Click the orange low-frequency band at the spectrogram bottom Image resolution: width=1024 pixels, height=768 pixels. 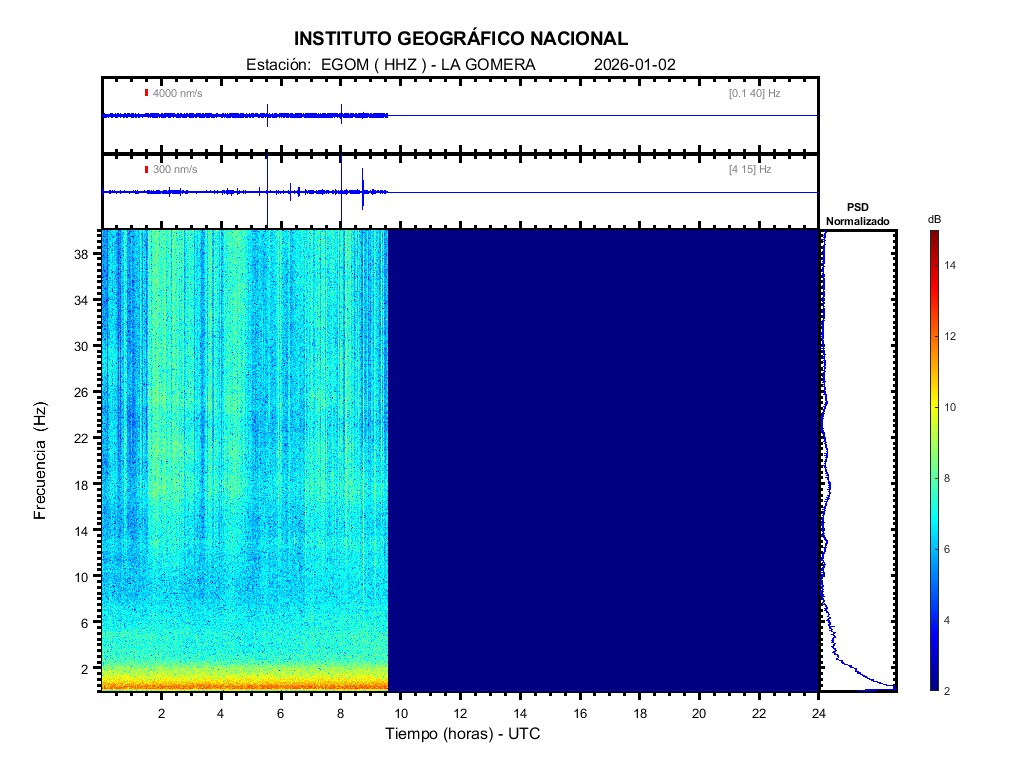245,684
